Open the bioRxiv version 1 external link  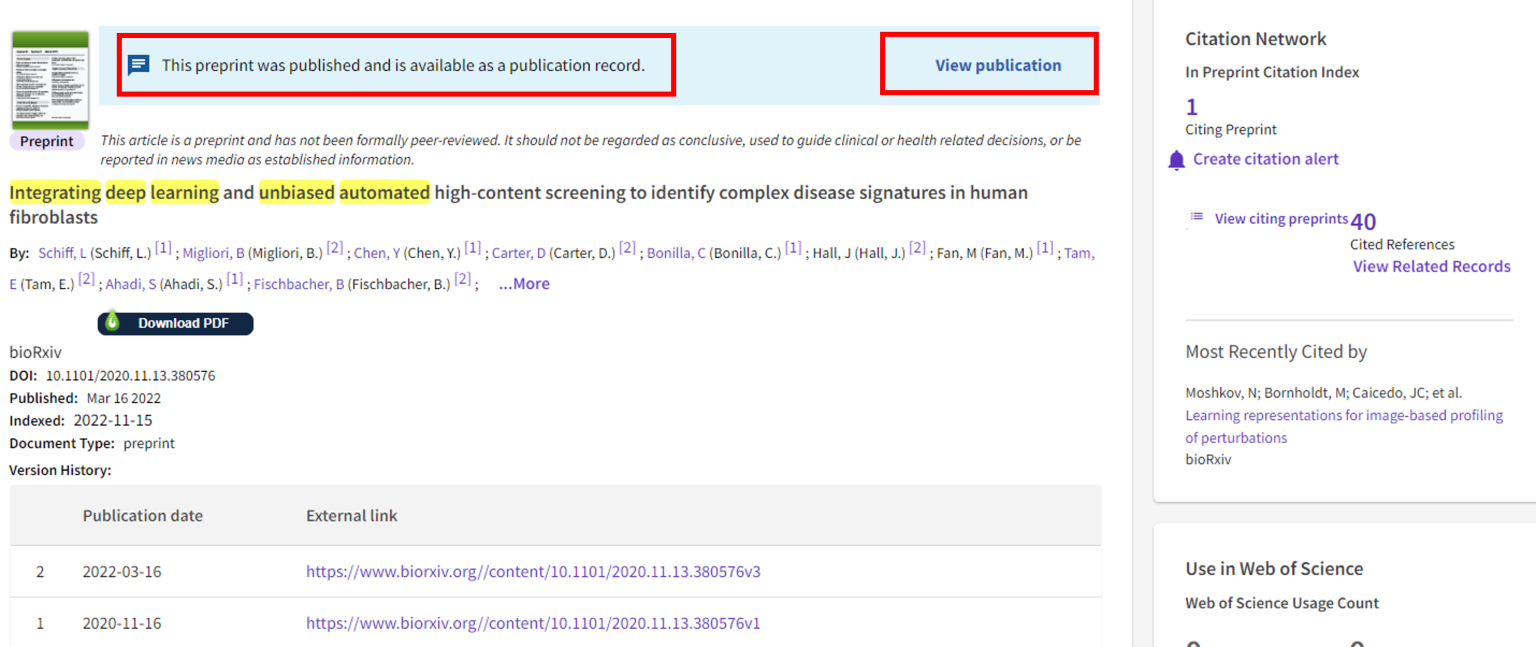(532, 622)
